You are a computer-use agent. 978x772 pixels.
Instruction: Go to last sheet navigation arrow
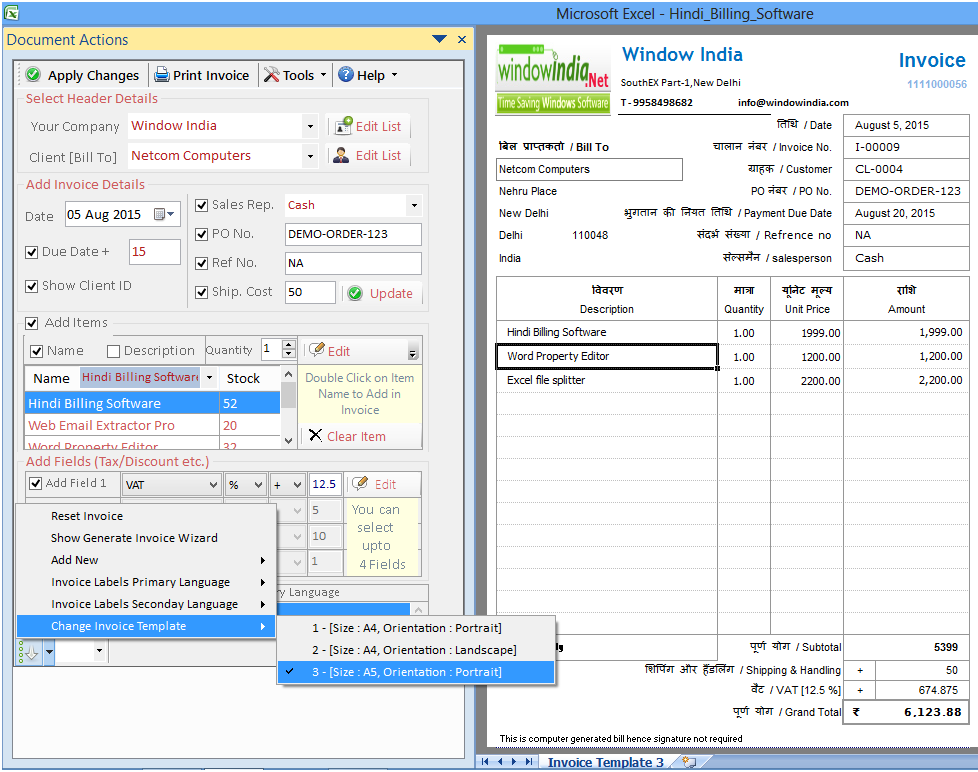pyautogui.click(x=529, y=761)
